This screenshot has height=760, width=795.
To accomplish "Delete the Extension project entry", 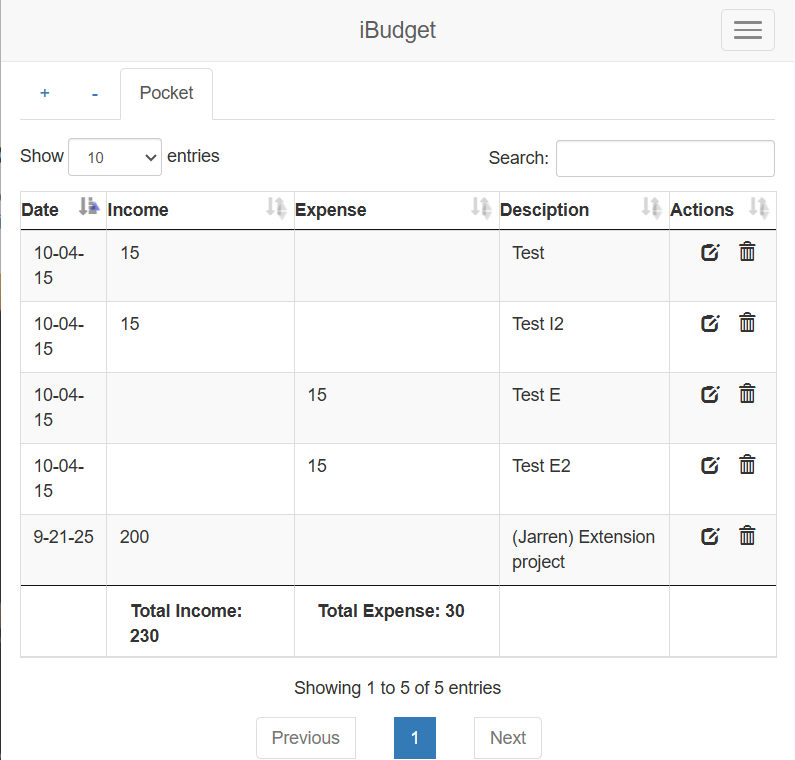I will (x=747, y=536).
